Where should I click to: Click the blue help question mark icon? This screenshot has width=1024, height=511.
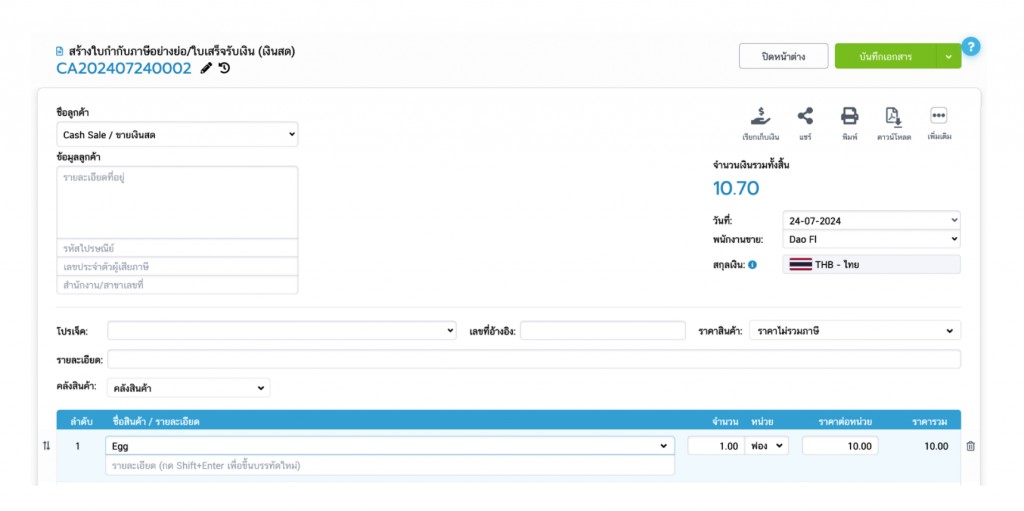(x=970, y=46)
